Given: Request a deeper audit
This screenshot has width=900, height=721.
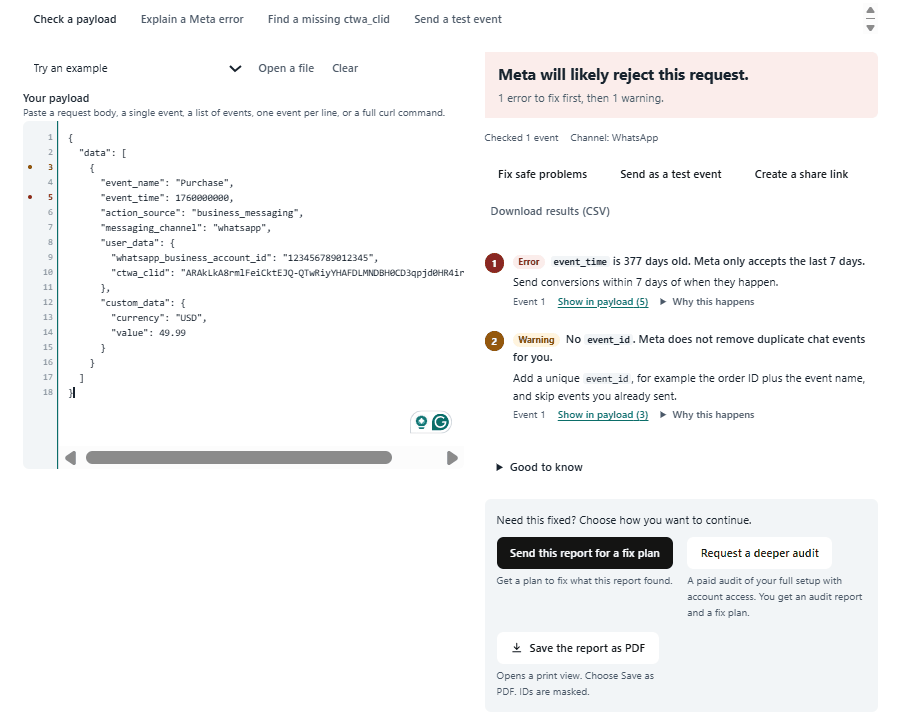Looking at the screenshot, I should pos(759,553).
